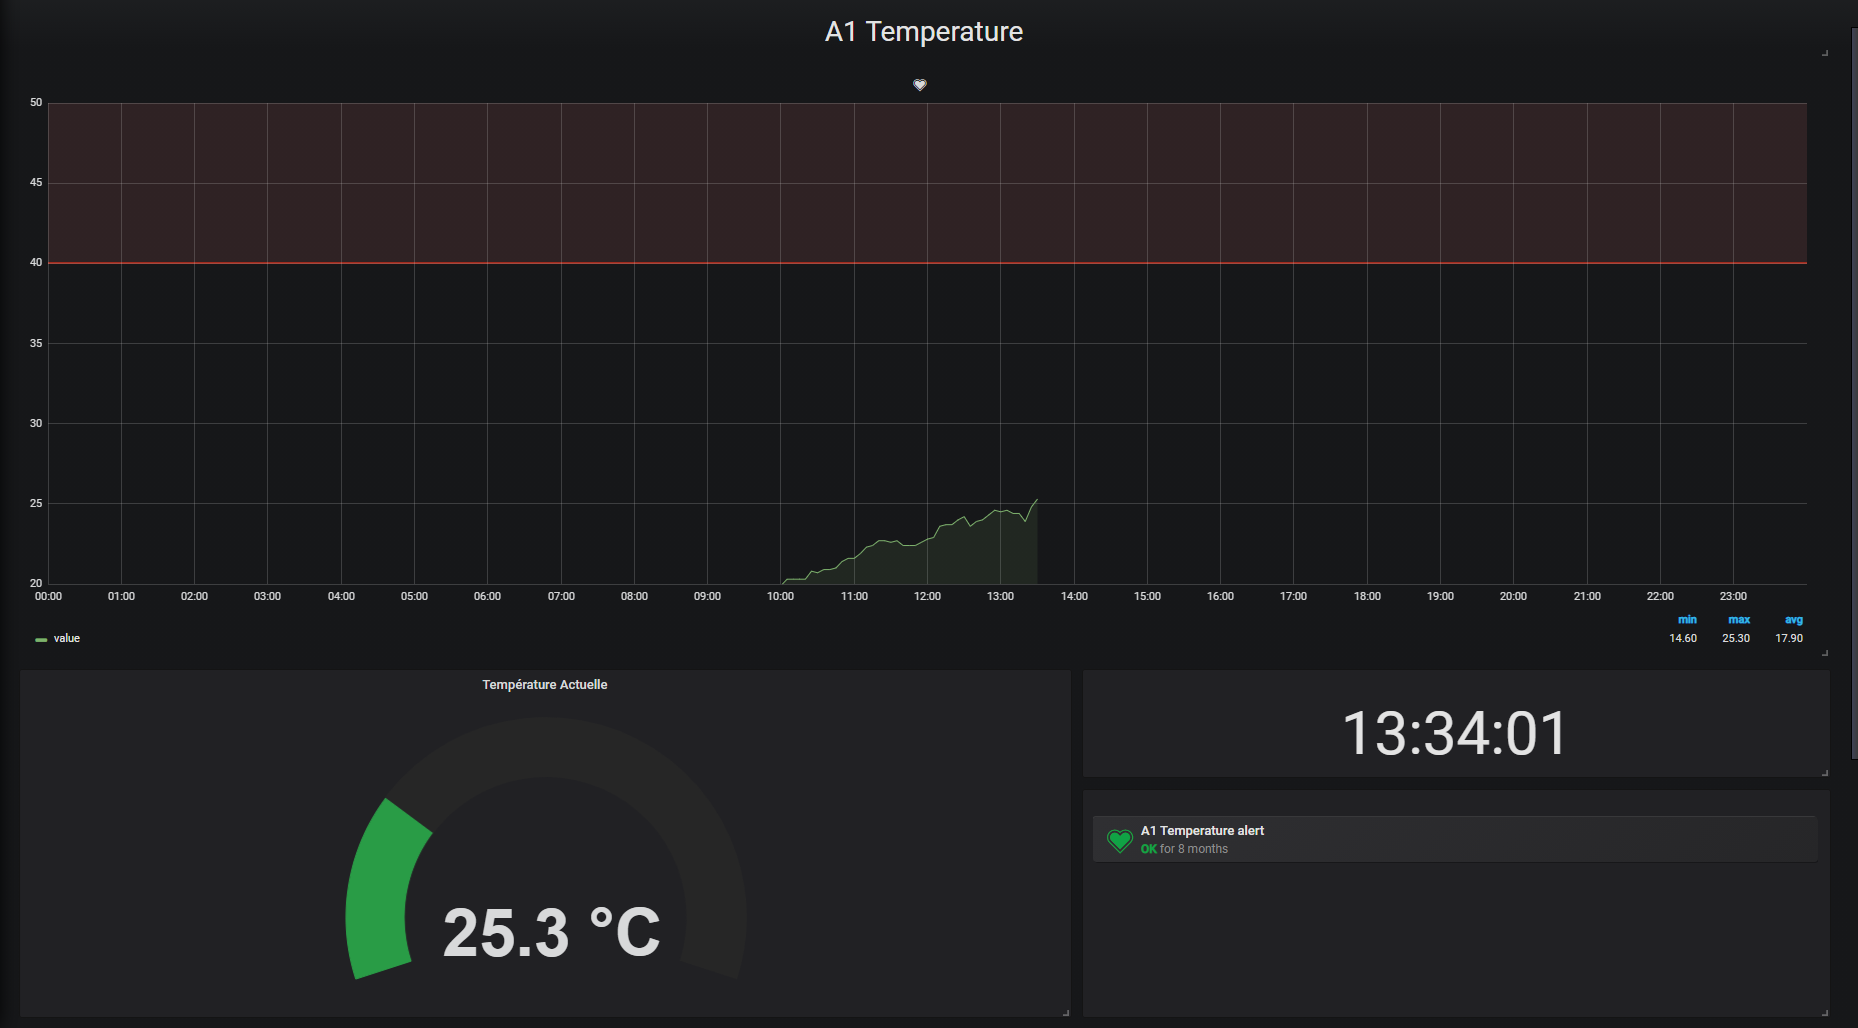Toggle the 'value' series in the legend

coord(67,638)
